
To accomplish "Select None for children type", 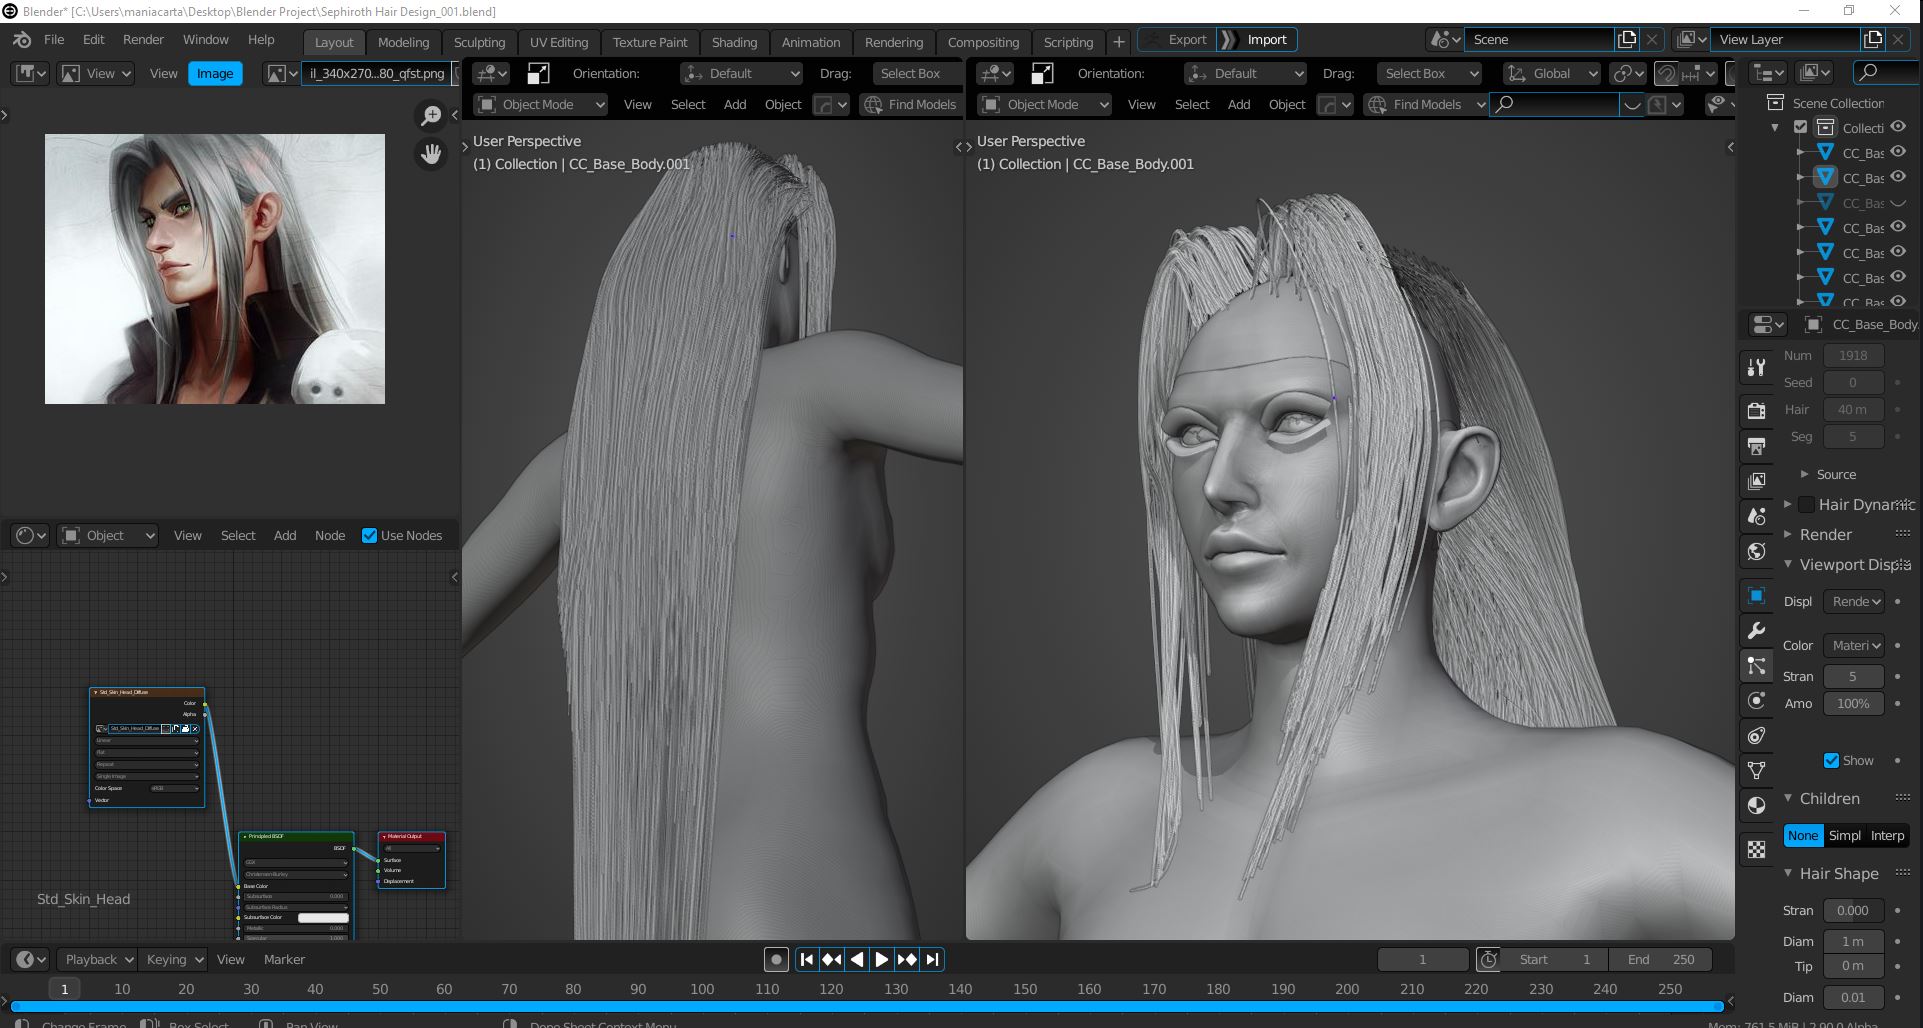I will click(x=1803, y=836).
